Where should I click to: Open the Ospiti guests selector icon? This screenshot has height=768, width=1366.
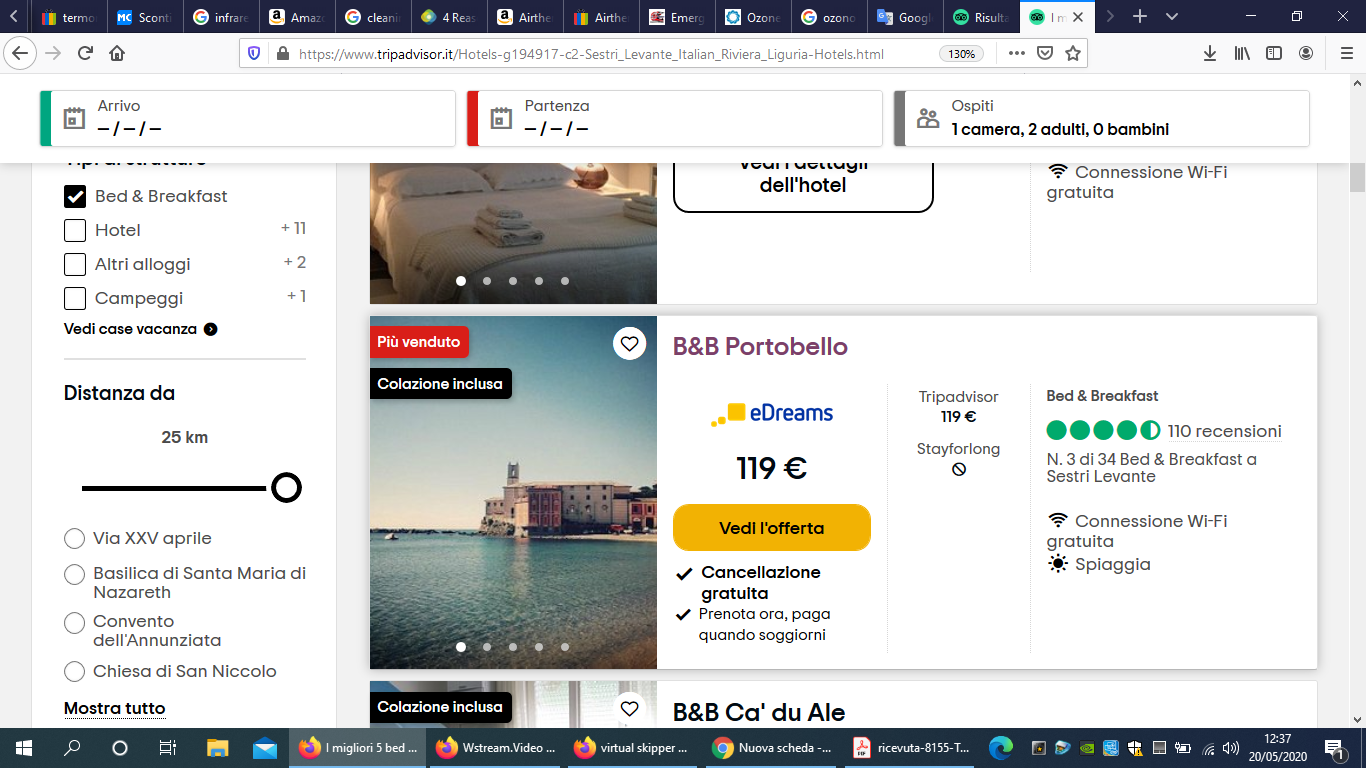click(x=928, y=118)
